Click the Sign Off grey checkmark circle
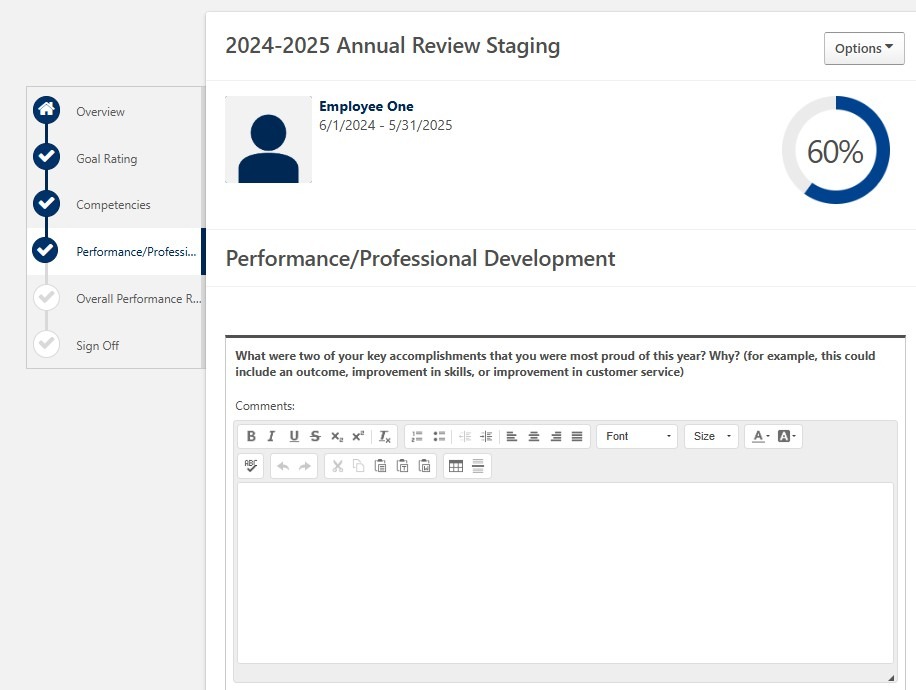916x690 pixels. pyautogui.click(x=46, y=344)
